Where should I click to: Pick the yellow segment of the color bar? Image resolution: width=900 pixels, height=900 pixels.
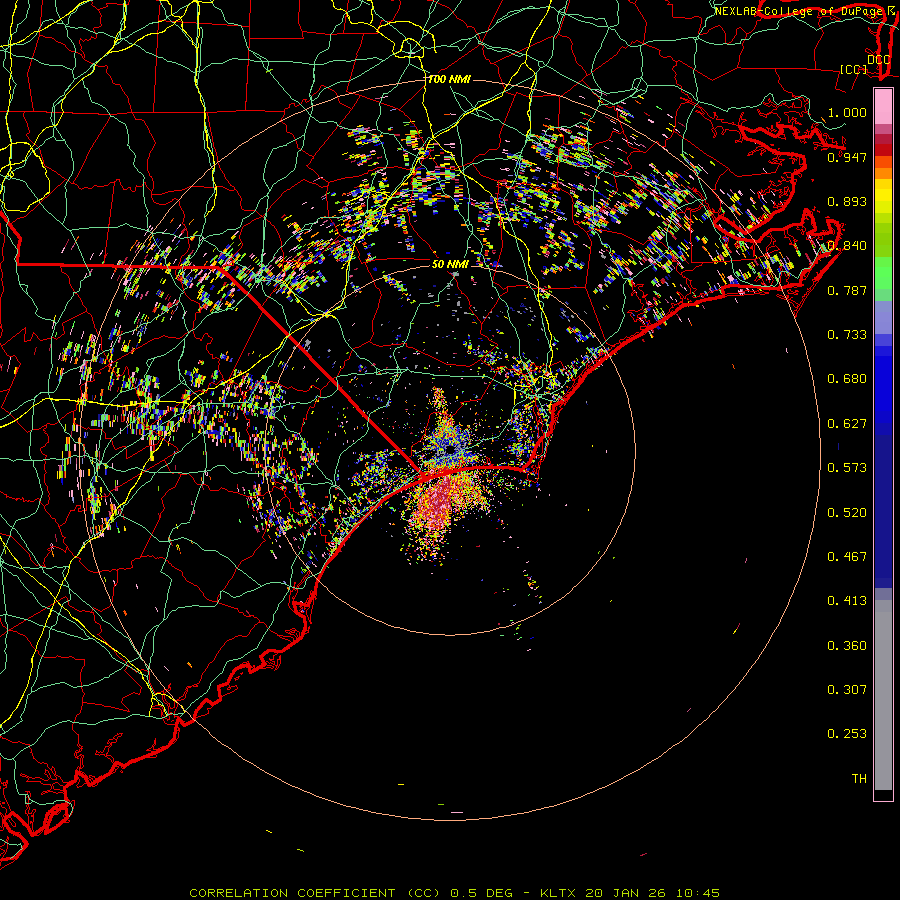click(x=883, y=196)
